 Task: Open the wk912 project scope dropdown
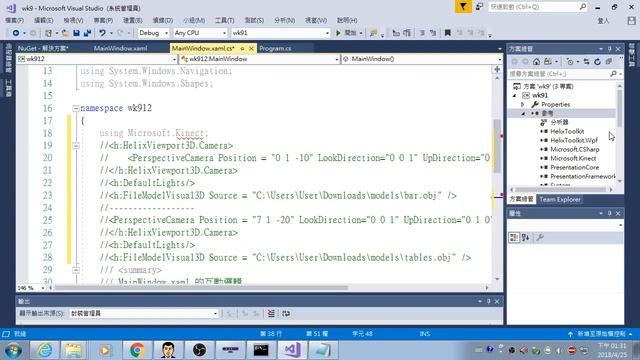pos(97,59)
